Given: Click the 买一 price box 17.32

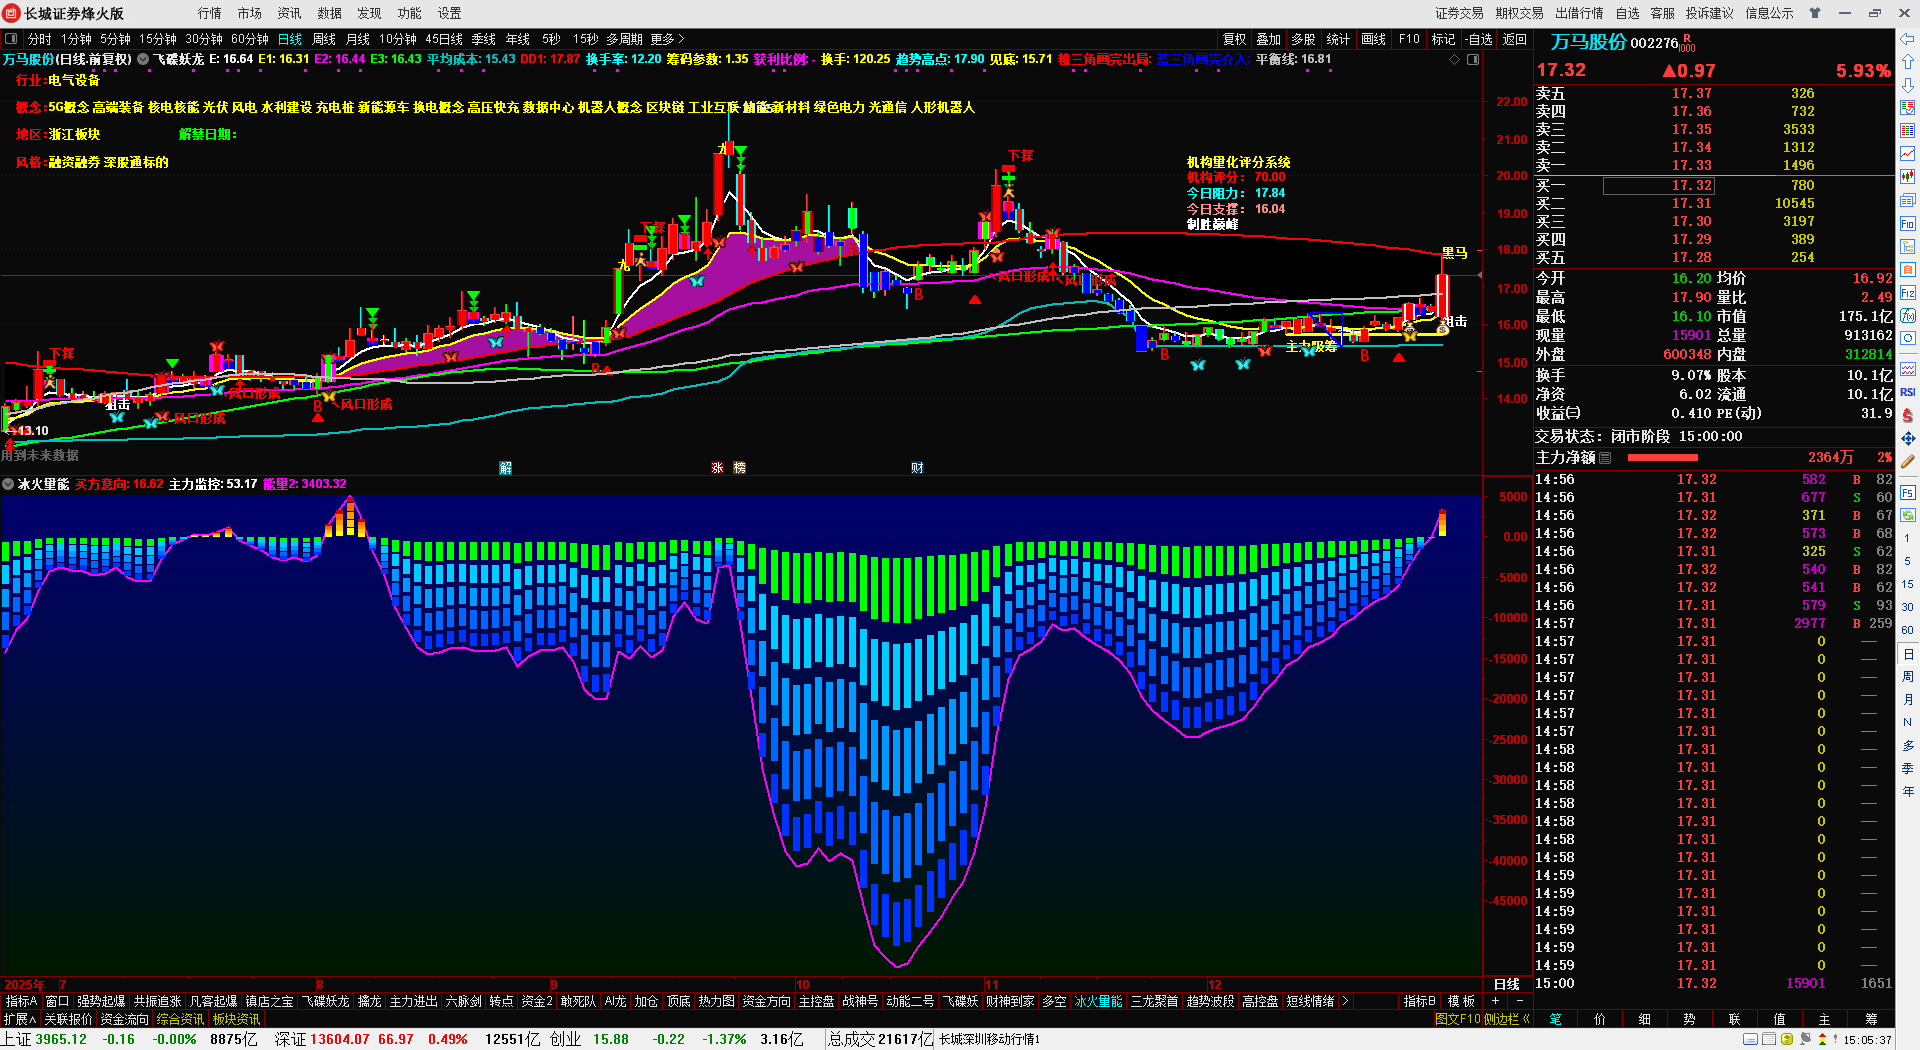Looking at the screenshot, I should pyautogui.click(x=1659, y=186).
